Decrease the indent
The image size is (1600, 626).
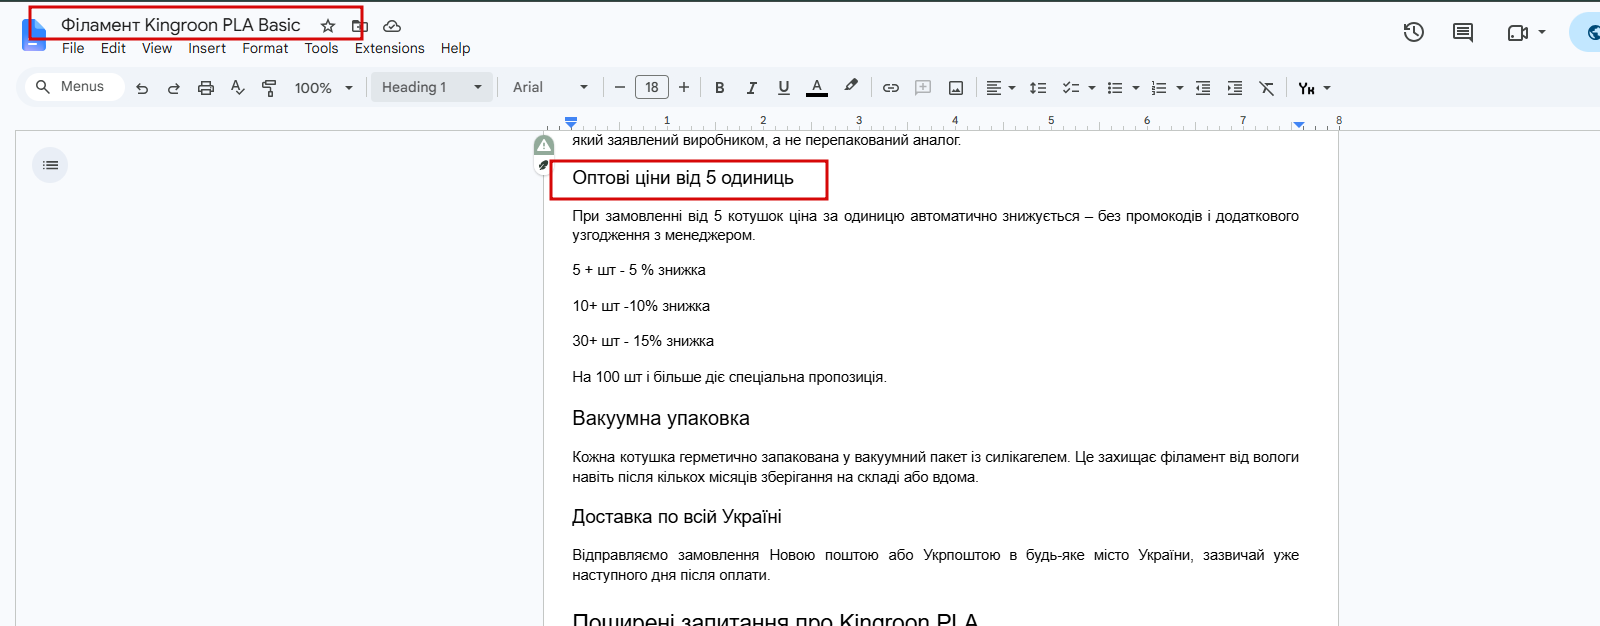pos(1203,88)
